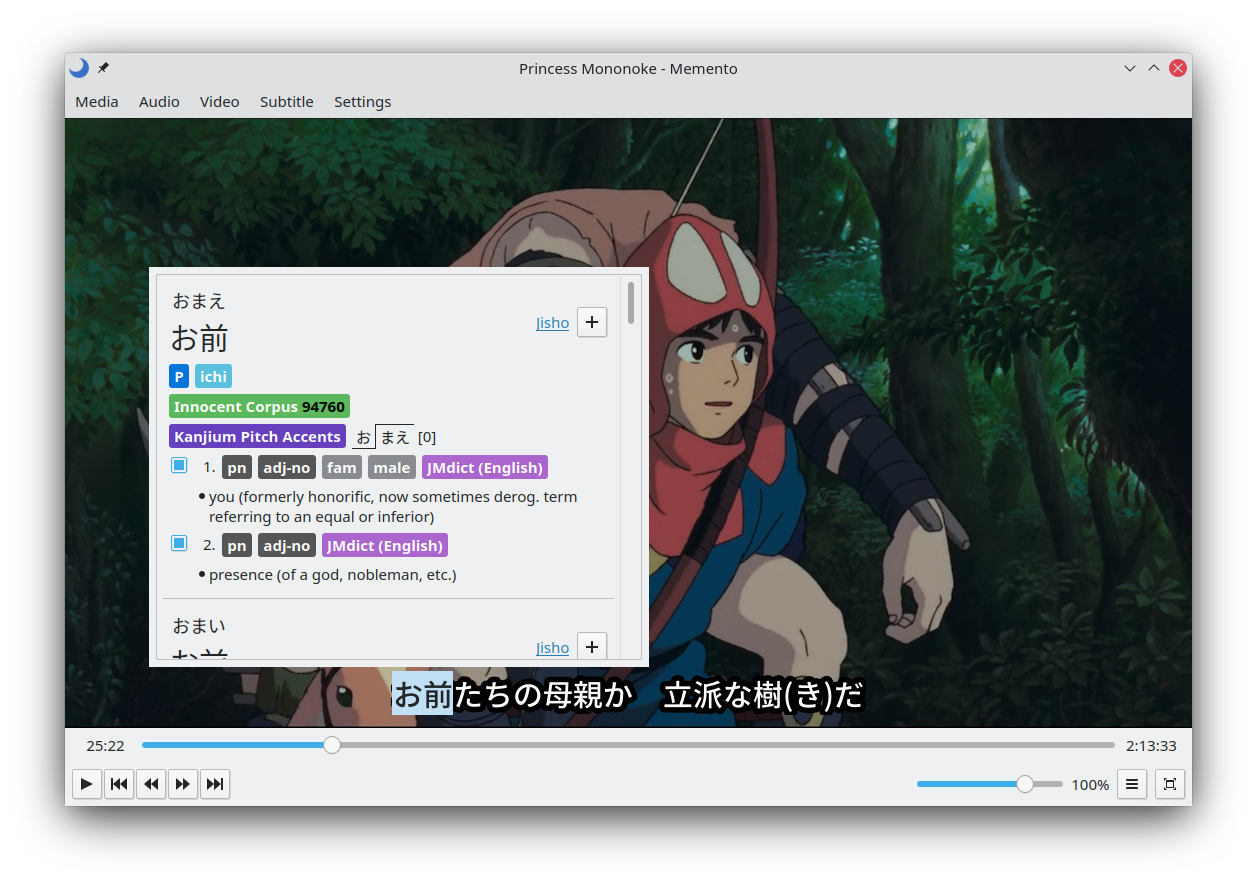Click the male tag

[x=392, y=468]
